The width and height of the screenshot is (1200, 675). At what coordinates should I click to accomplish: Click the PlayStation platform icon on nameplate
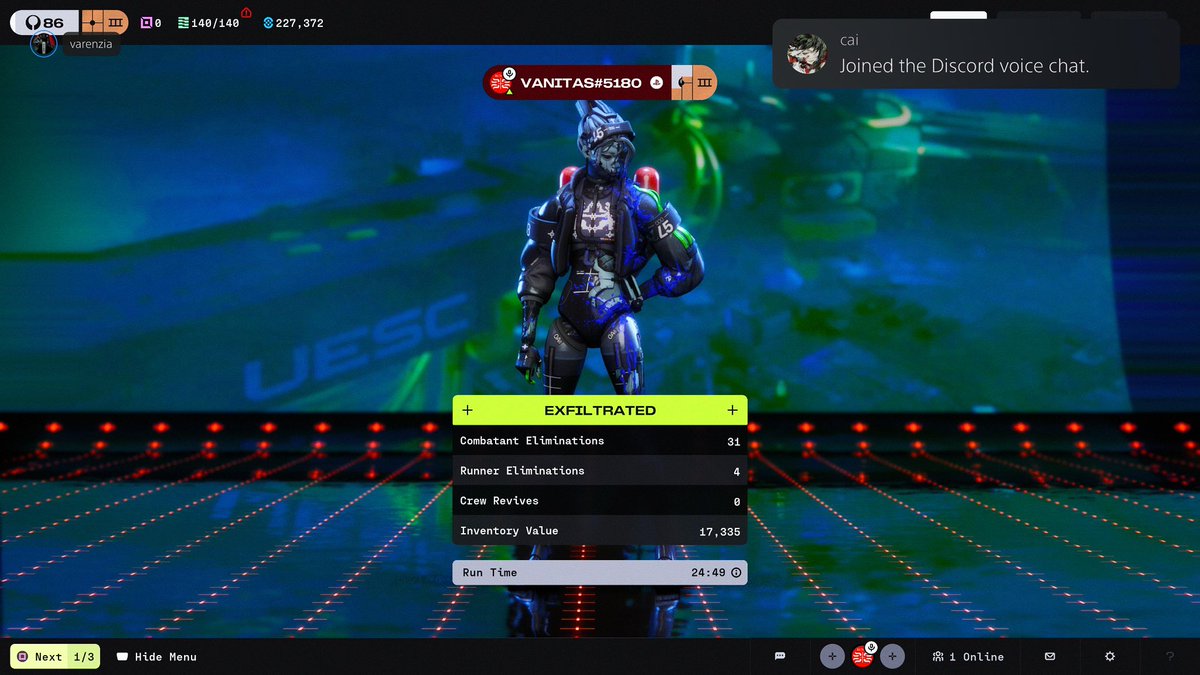[x=656, y=83]
